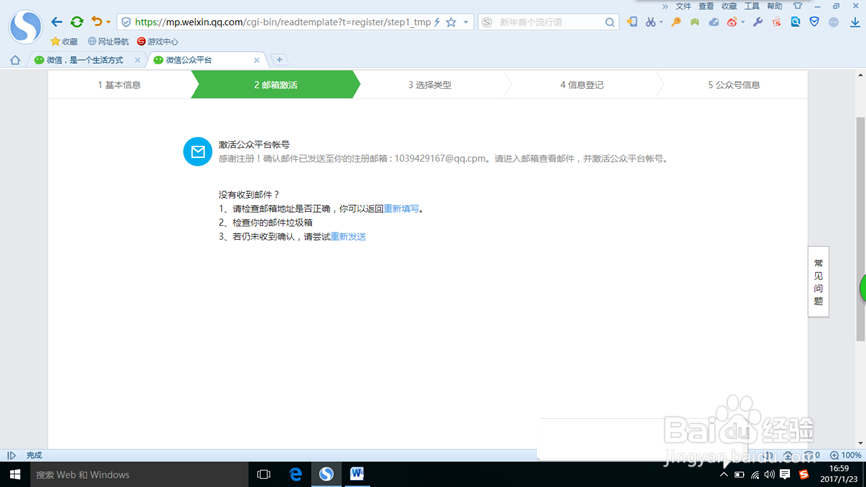Open the Weibo toolbar icon
Viewport: 866px width, 487px height.
pyautogui.click(x=732, y=22)
